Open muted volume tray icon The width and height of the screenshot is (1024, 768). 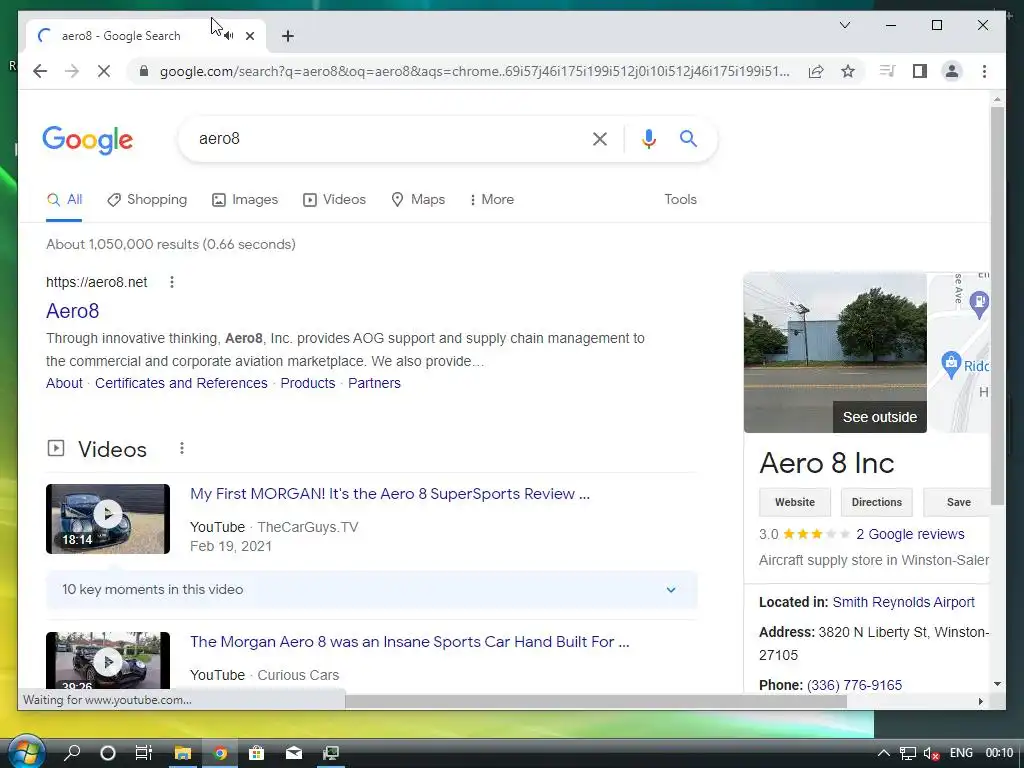931,753
